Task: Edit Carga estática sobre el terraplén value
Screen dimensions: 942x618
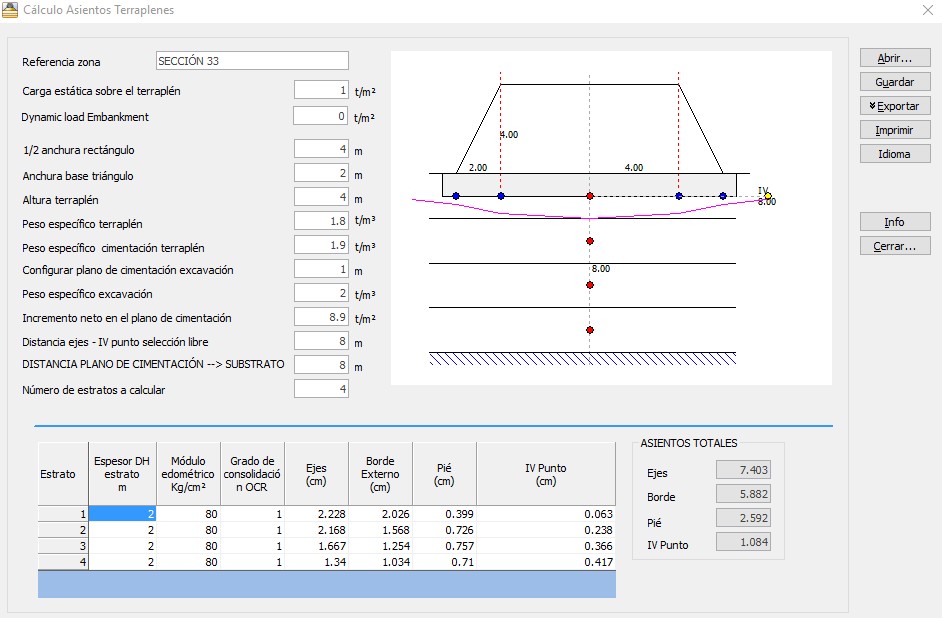Action: click(321, 90)
